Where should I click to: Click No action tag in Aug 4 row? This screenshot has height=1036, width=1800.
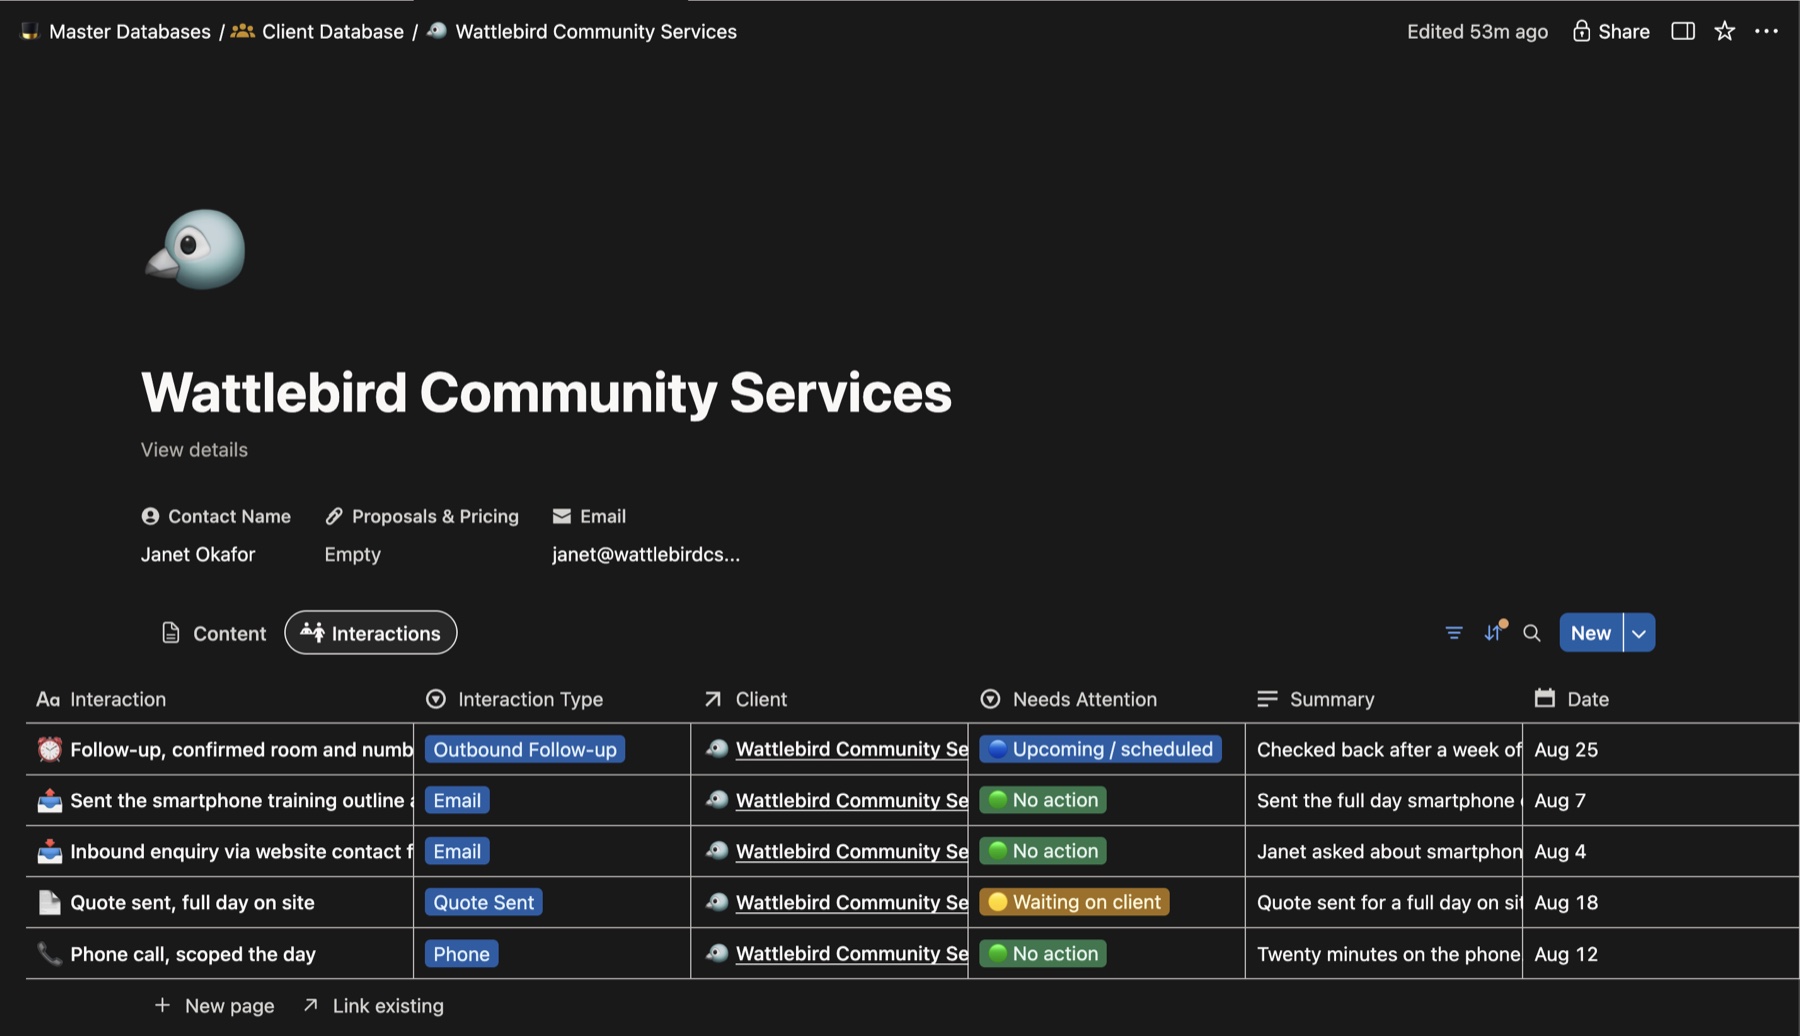[1043, 851]
